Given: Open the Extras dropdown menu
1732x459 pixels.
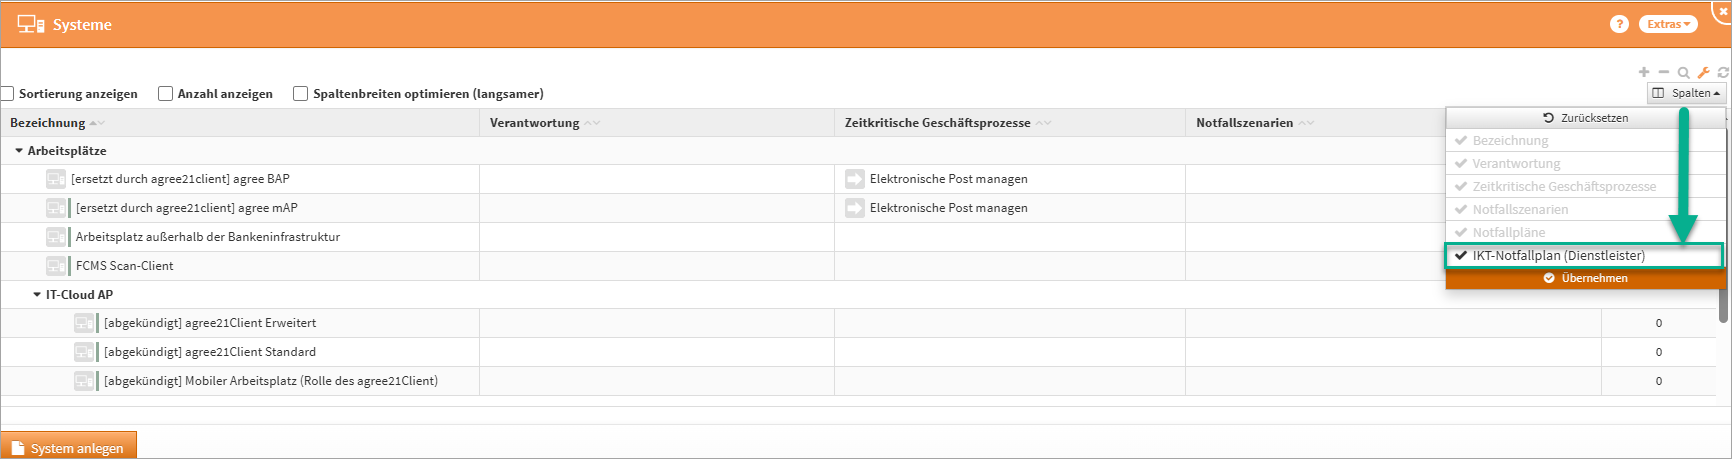Looking at the screenshot, I should [1668, 24].
